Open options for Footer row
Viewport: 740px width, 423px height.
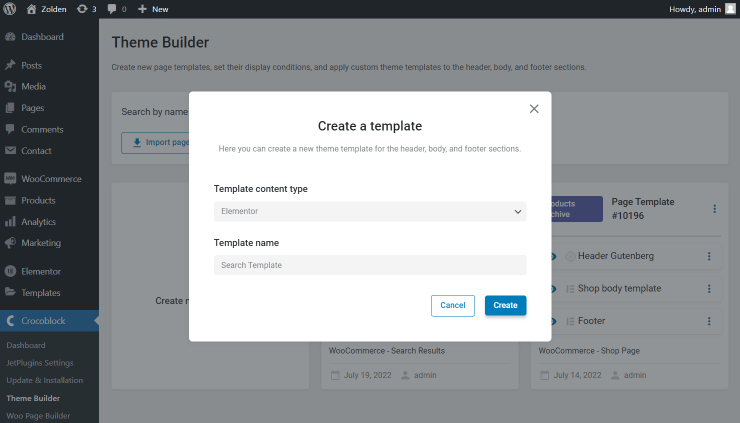tap(709, 321)
